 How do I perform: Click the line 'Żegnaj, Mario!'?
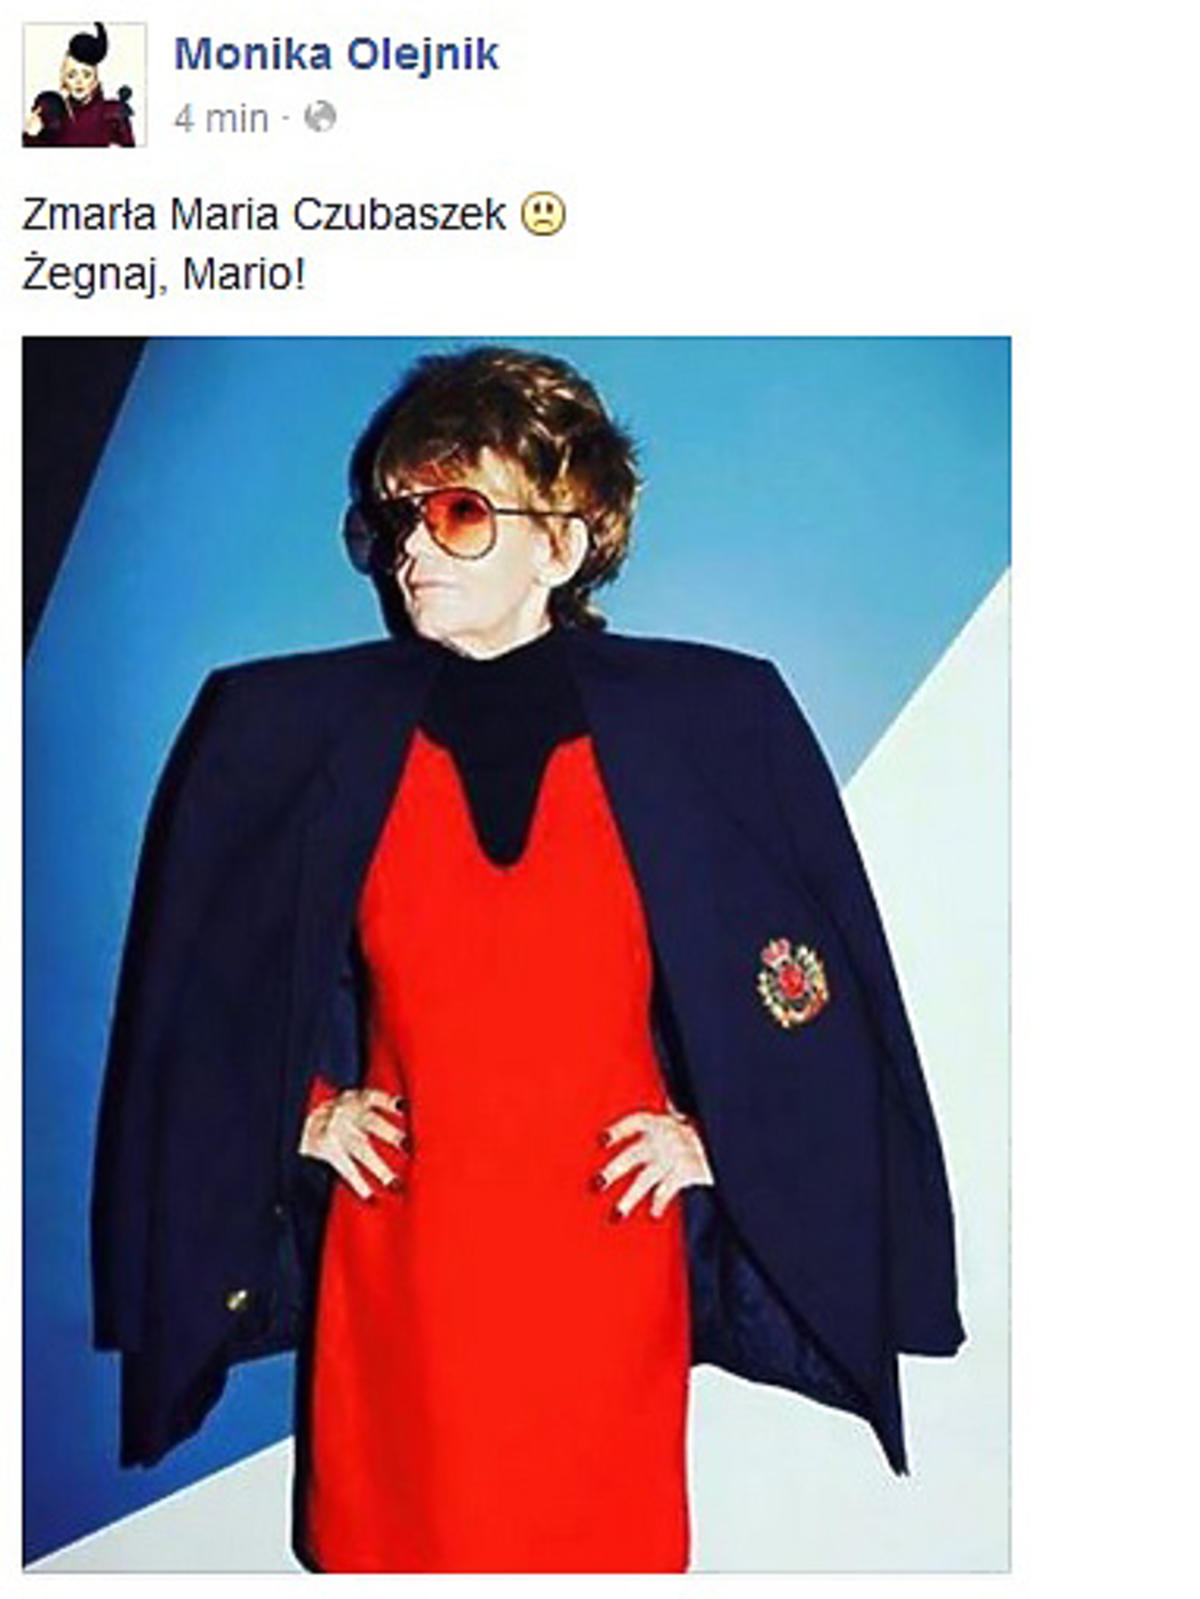pos(163,274)
